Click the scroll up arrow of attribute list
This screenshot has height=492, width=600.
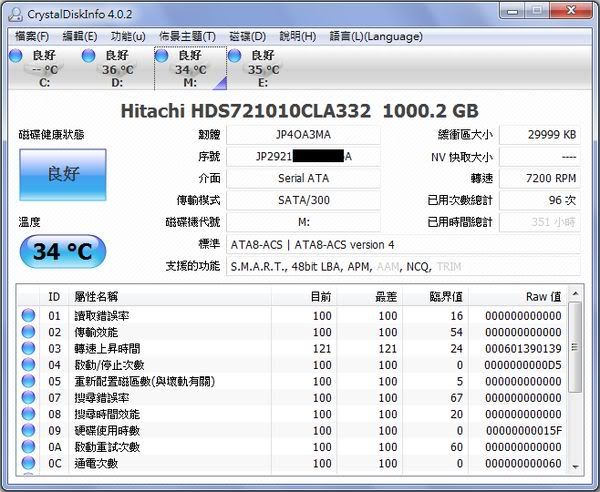point(575,294)
